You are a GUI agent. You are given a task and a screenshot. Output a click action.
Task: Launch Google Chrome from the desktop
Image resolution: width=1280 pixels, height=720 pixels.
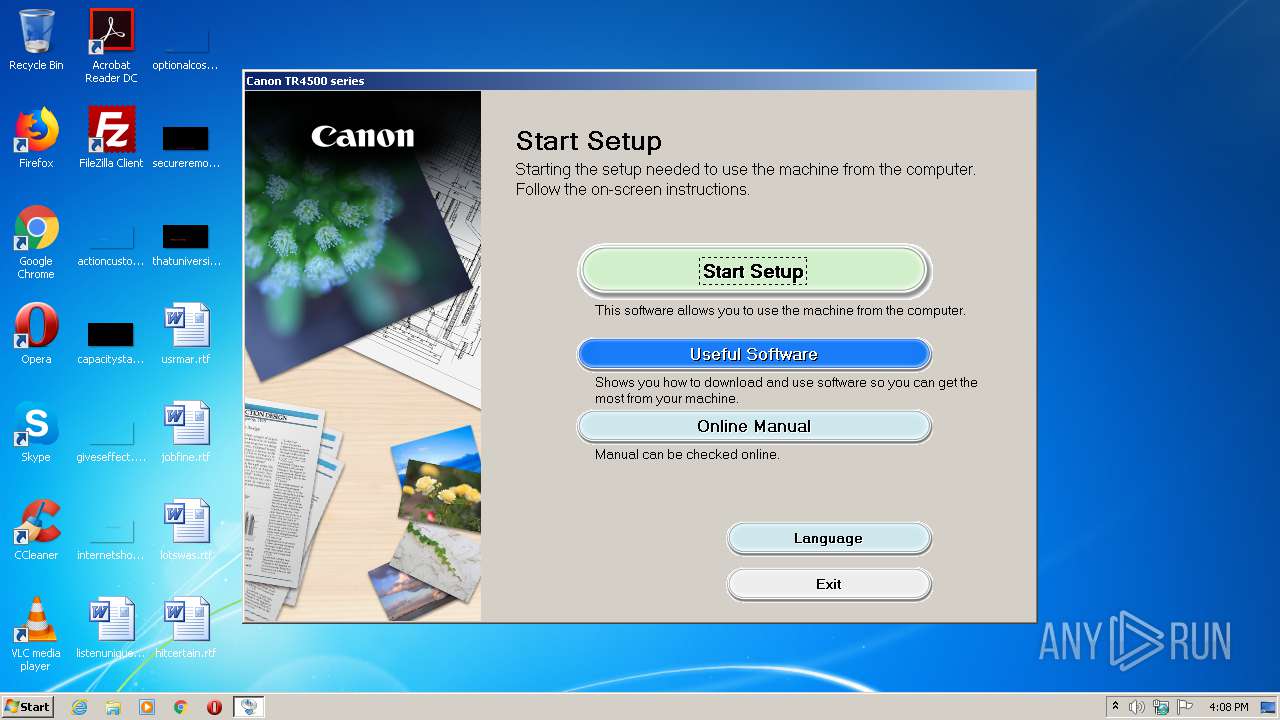click(x=36, y=243)
